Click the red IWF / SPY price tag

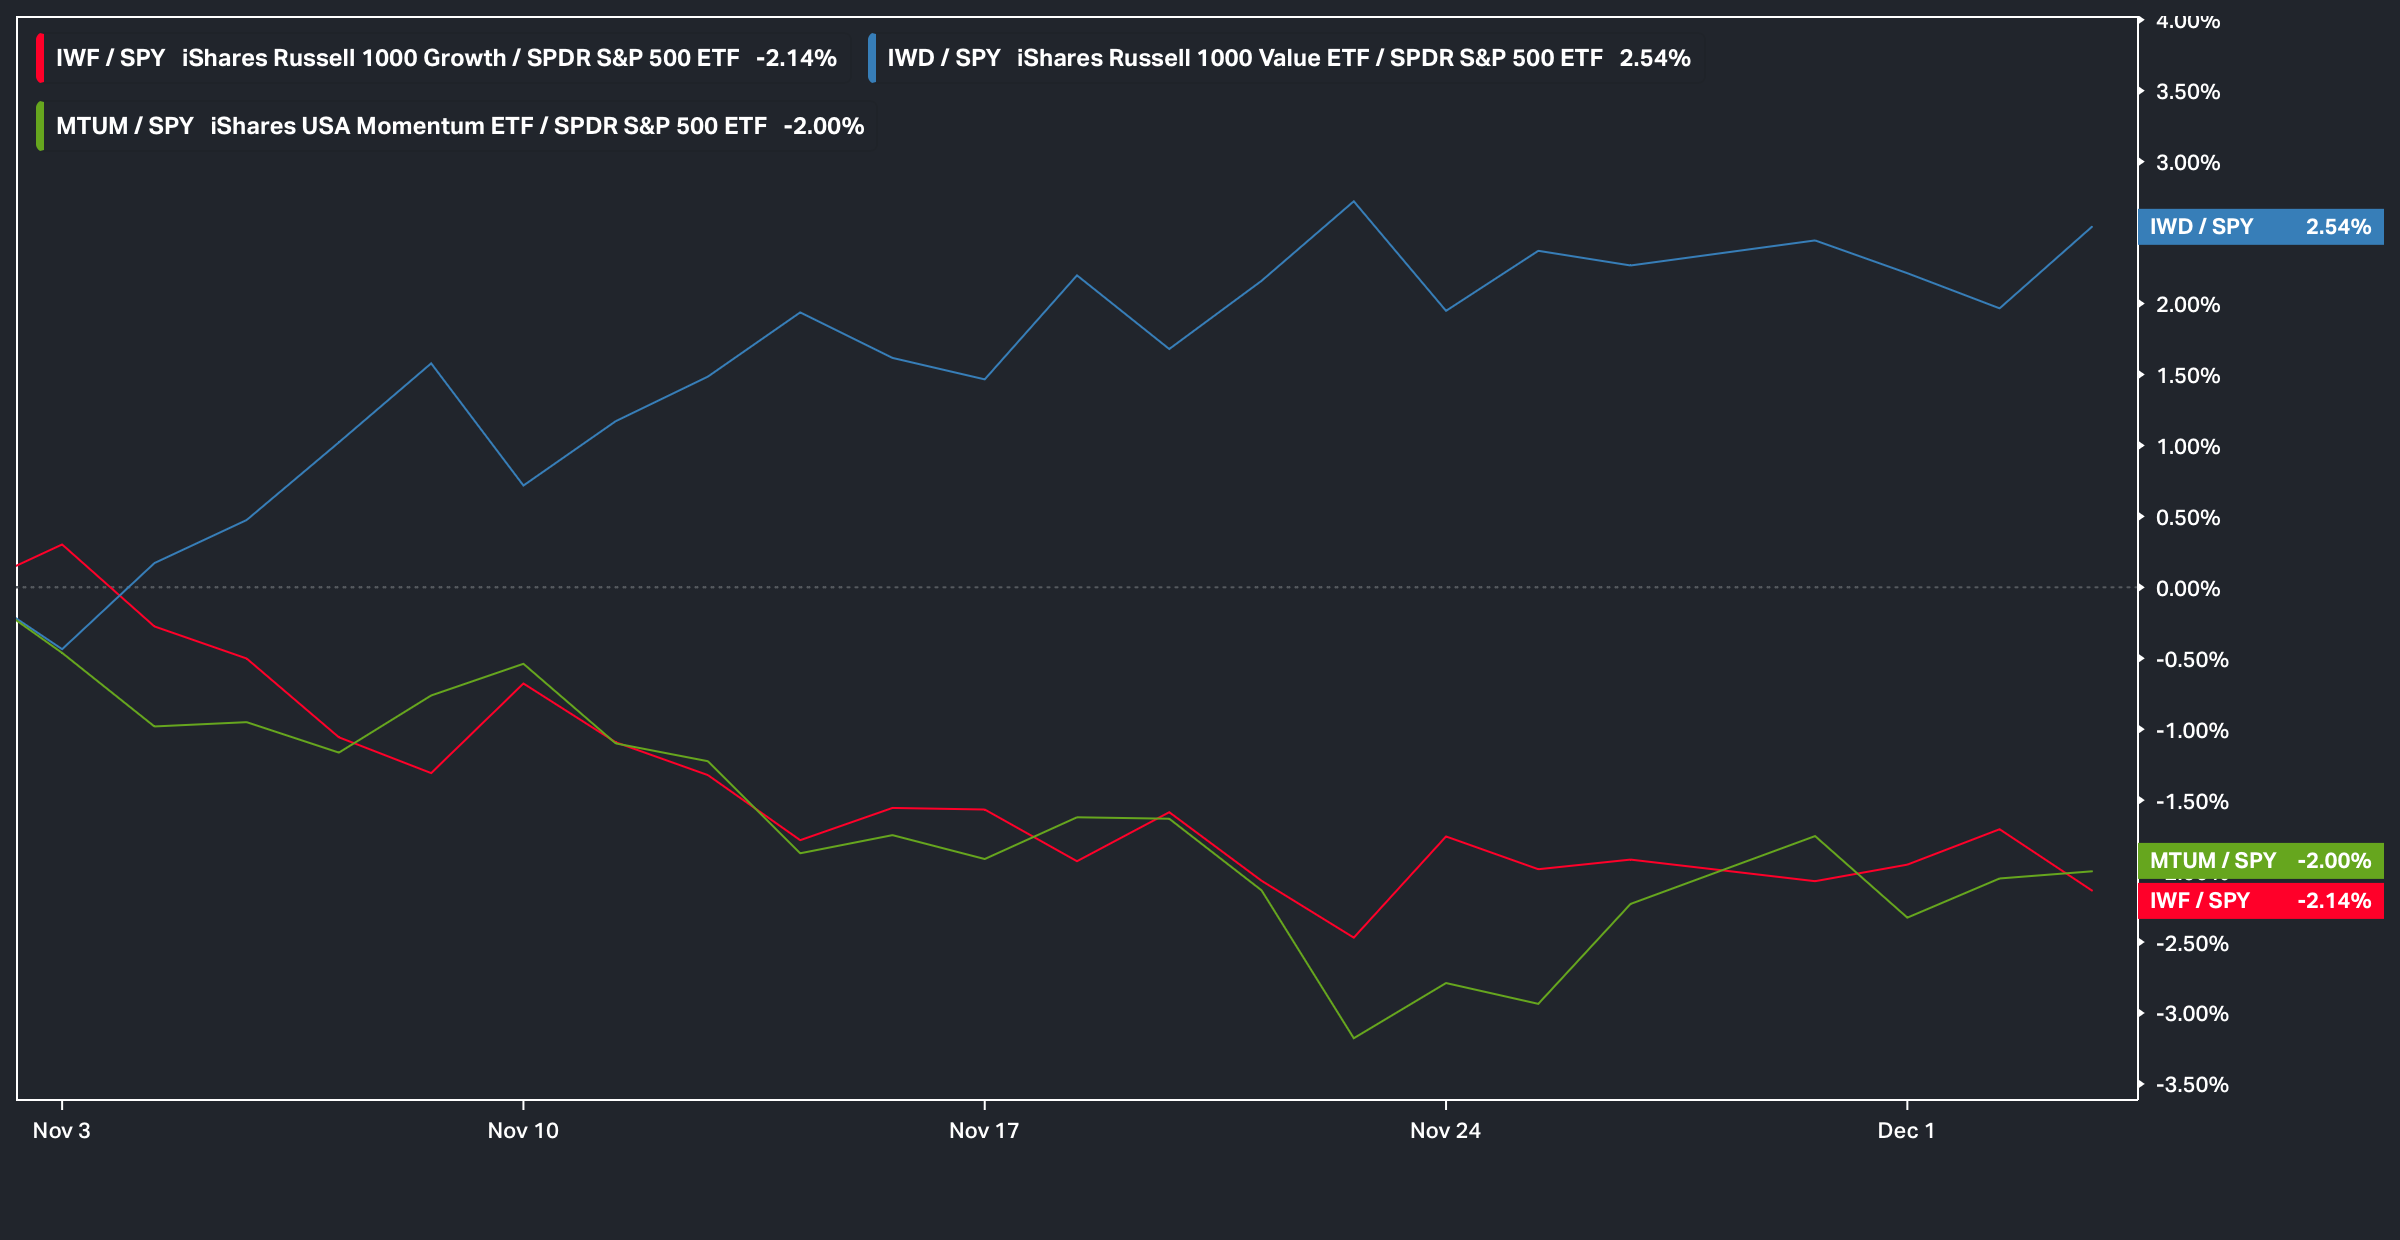(x=2260, y=901)
